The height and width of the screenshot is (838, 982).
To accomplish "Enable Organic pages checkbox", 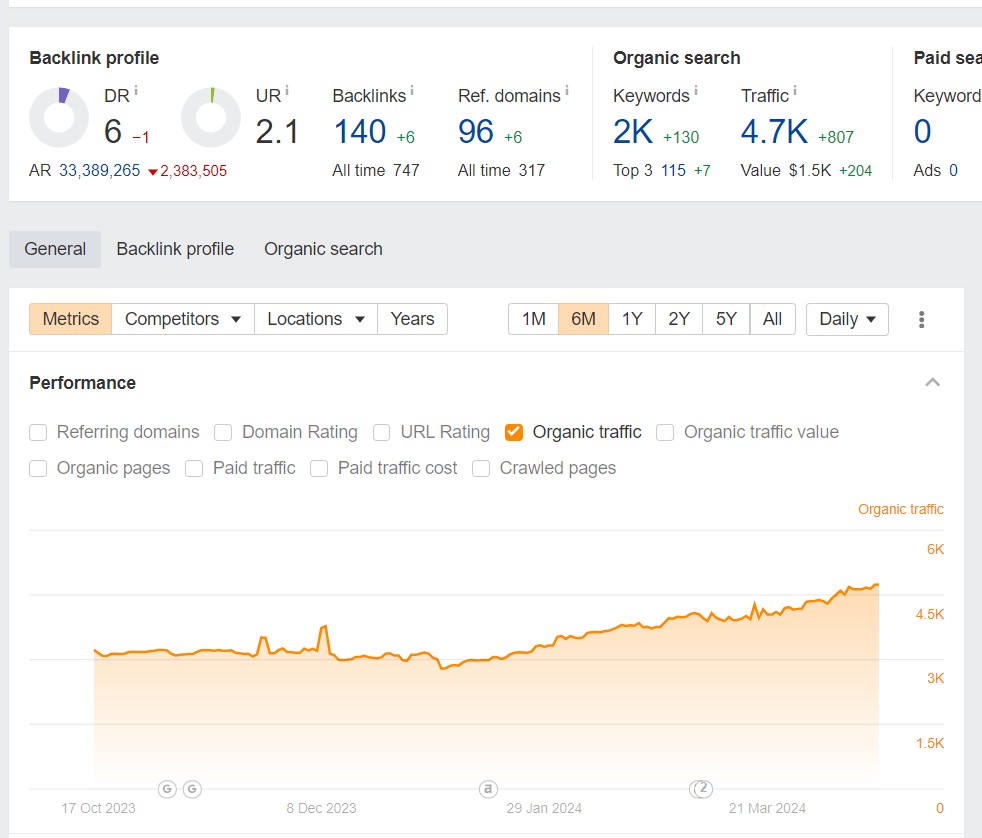I will click(x=38, y=468).
